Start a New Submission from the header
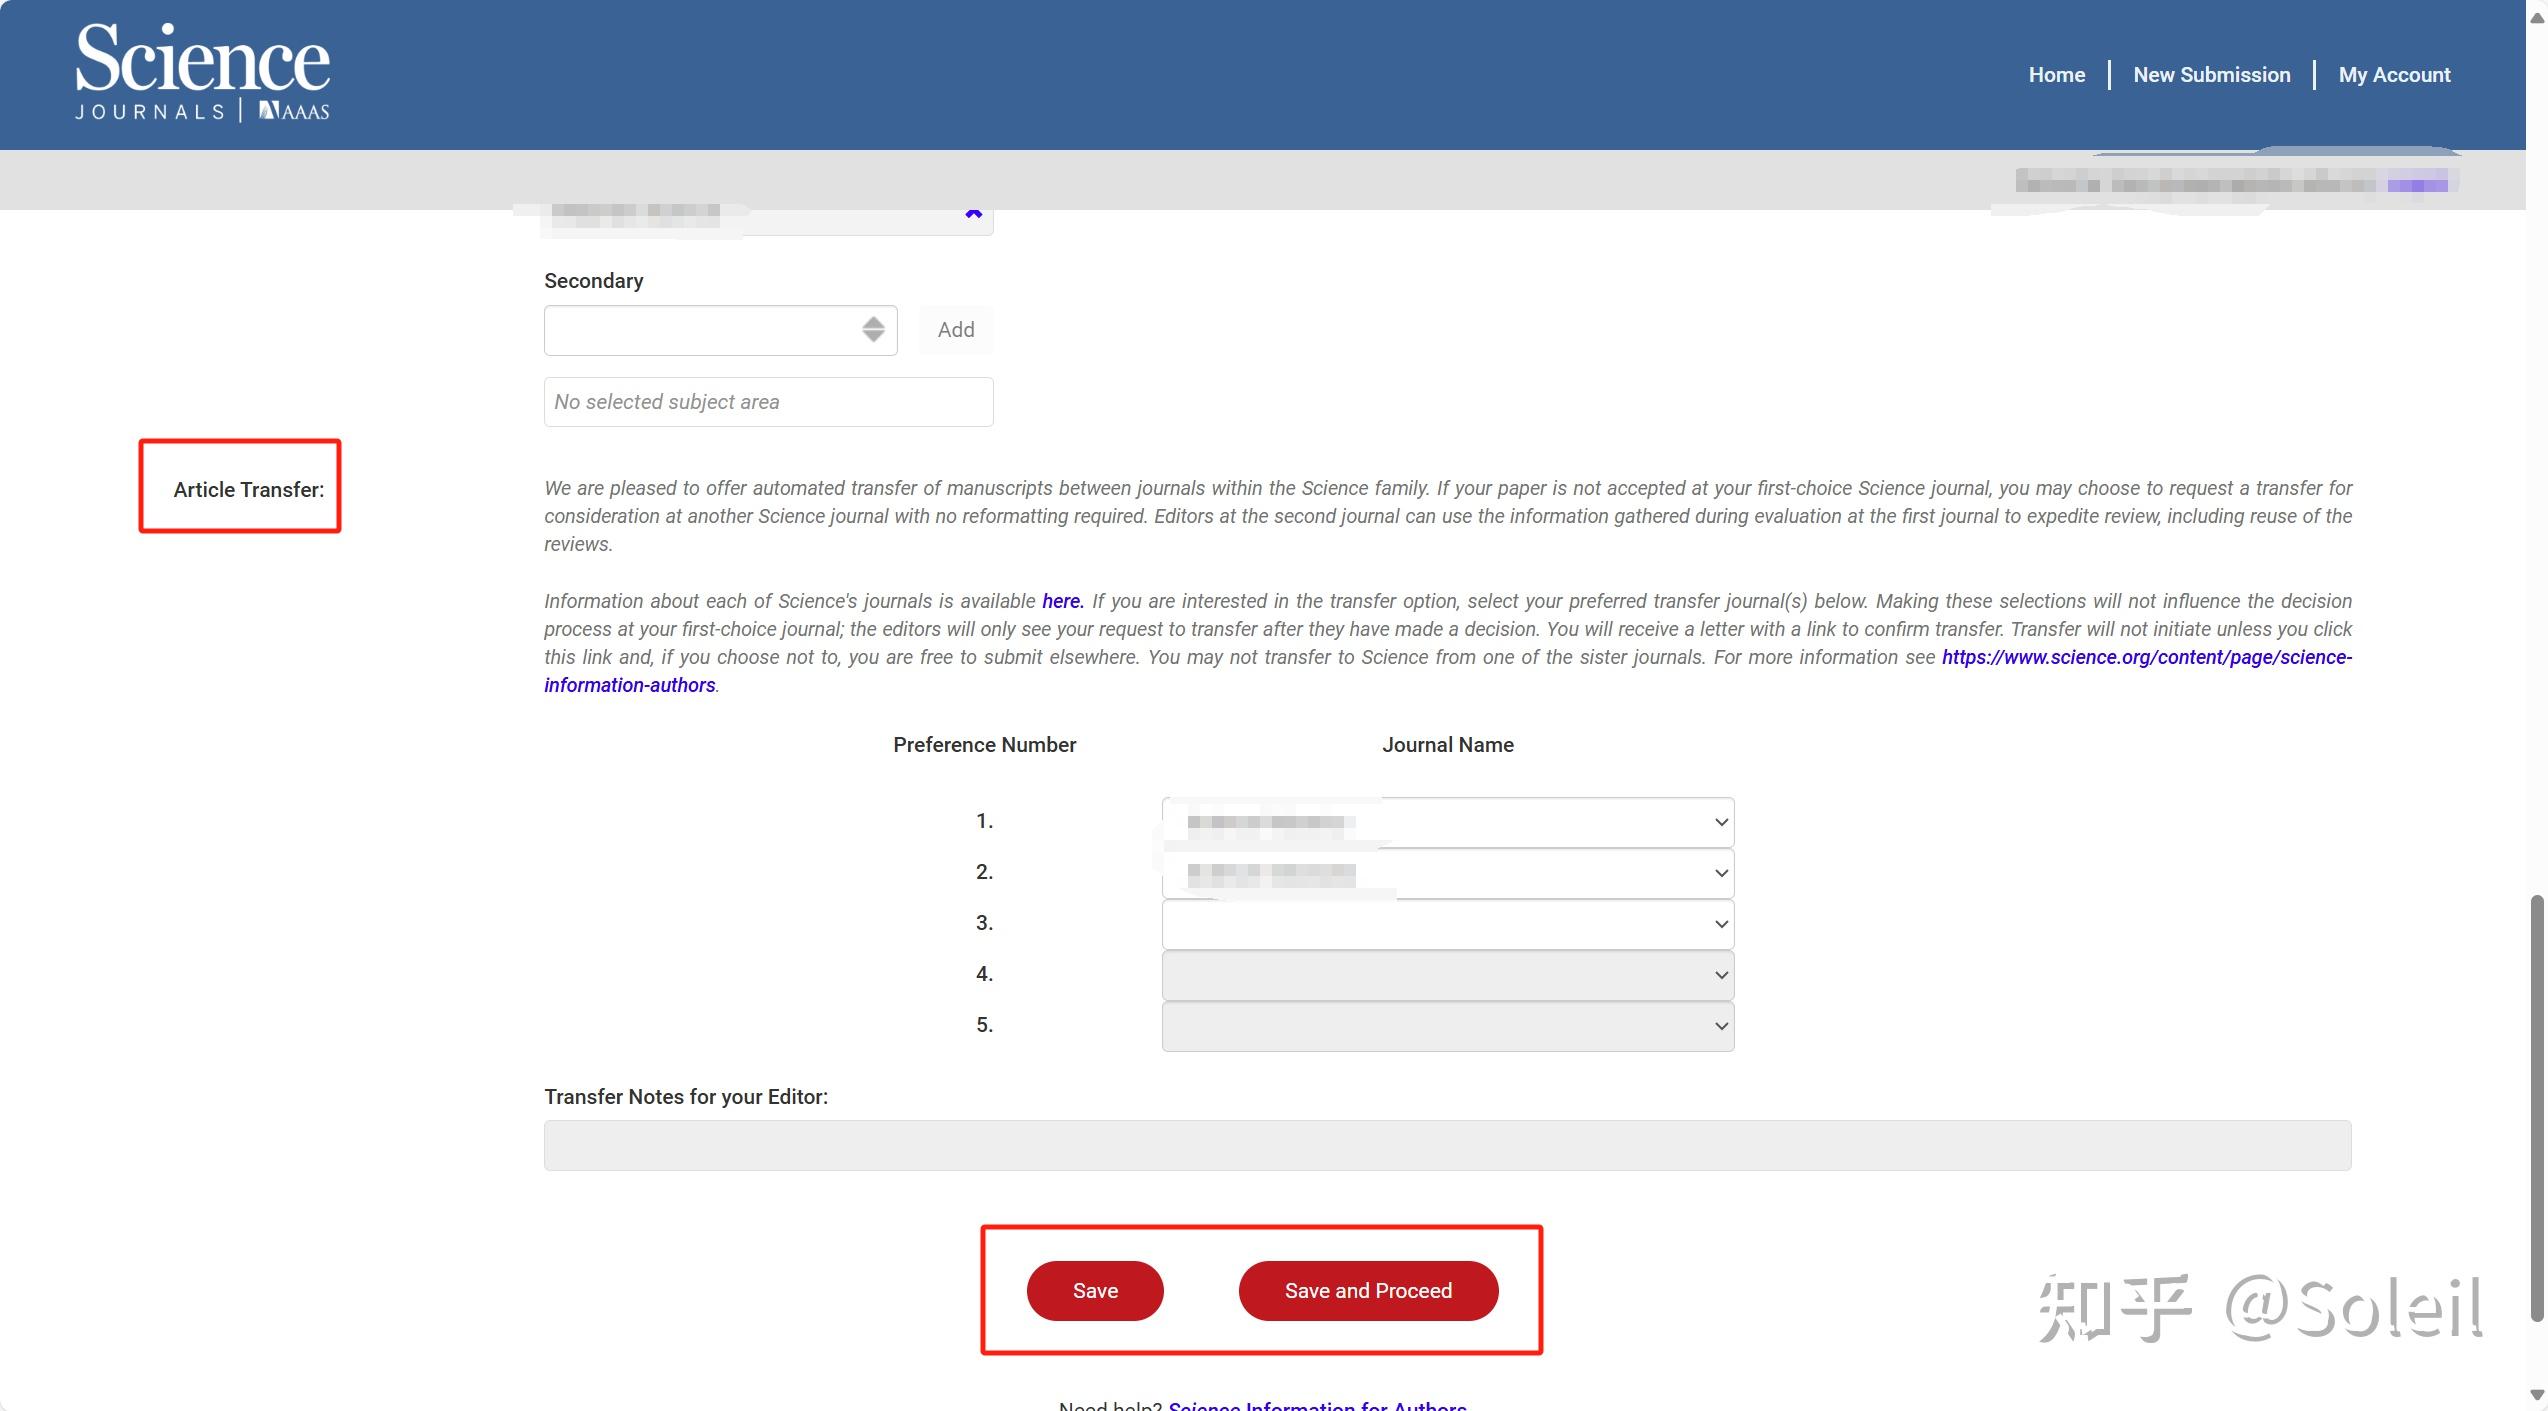 click(x=2211, y=75)
